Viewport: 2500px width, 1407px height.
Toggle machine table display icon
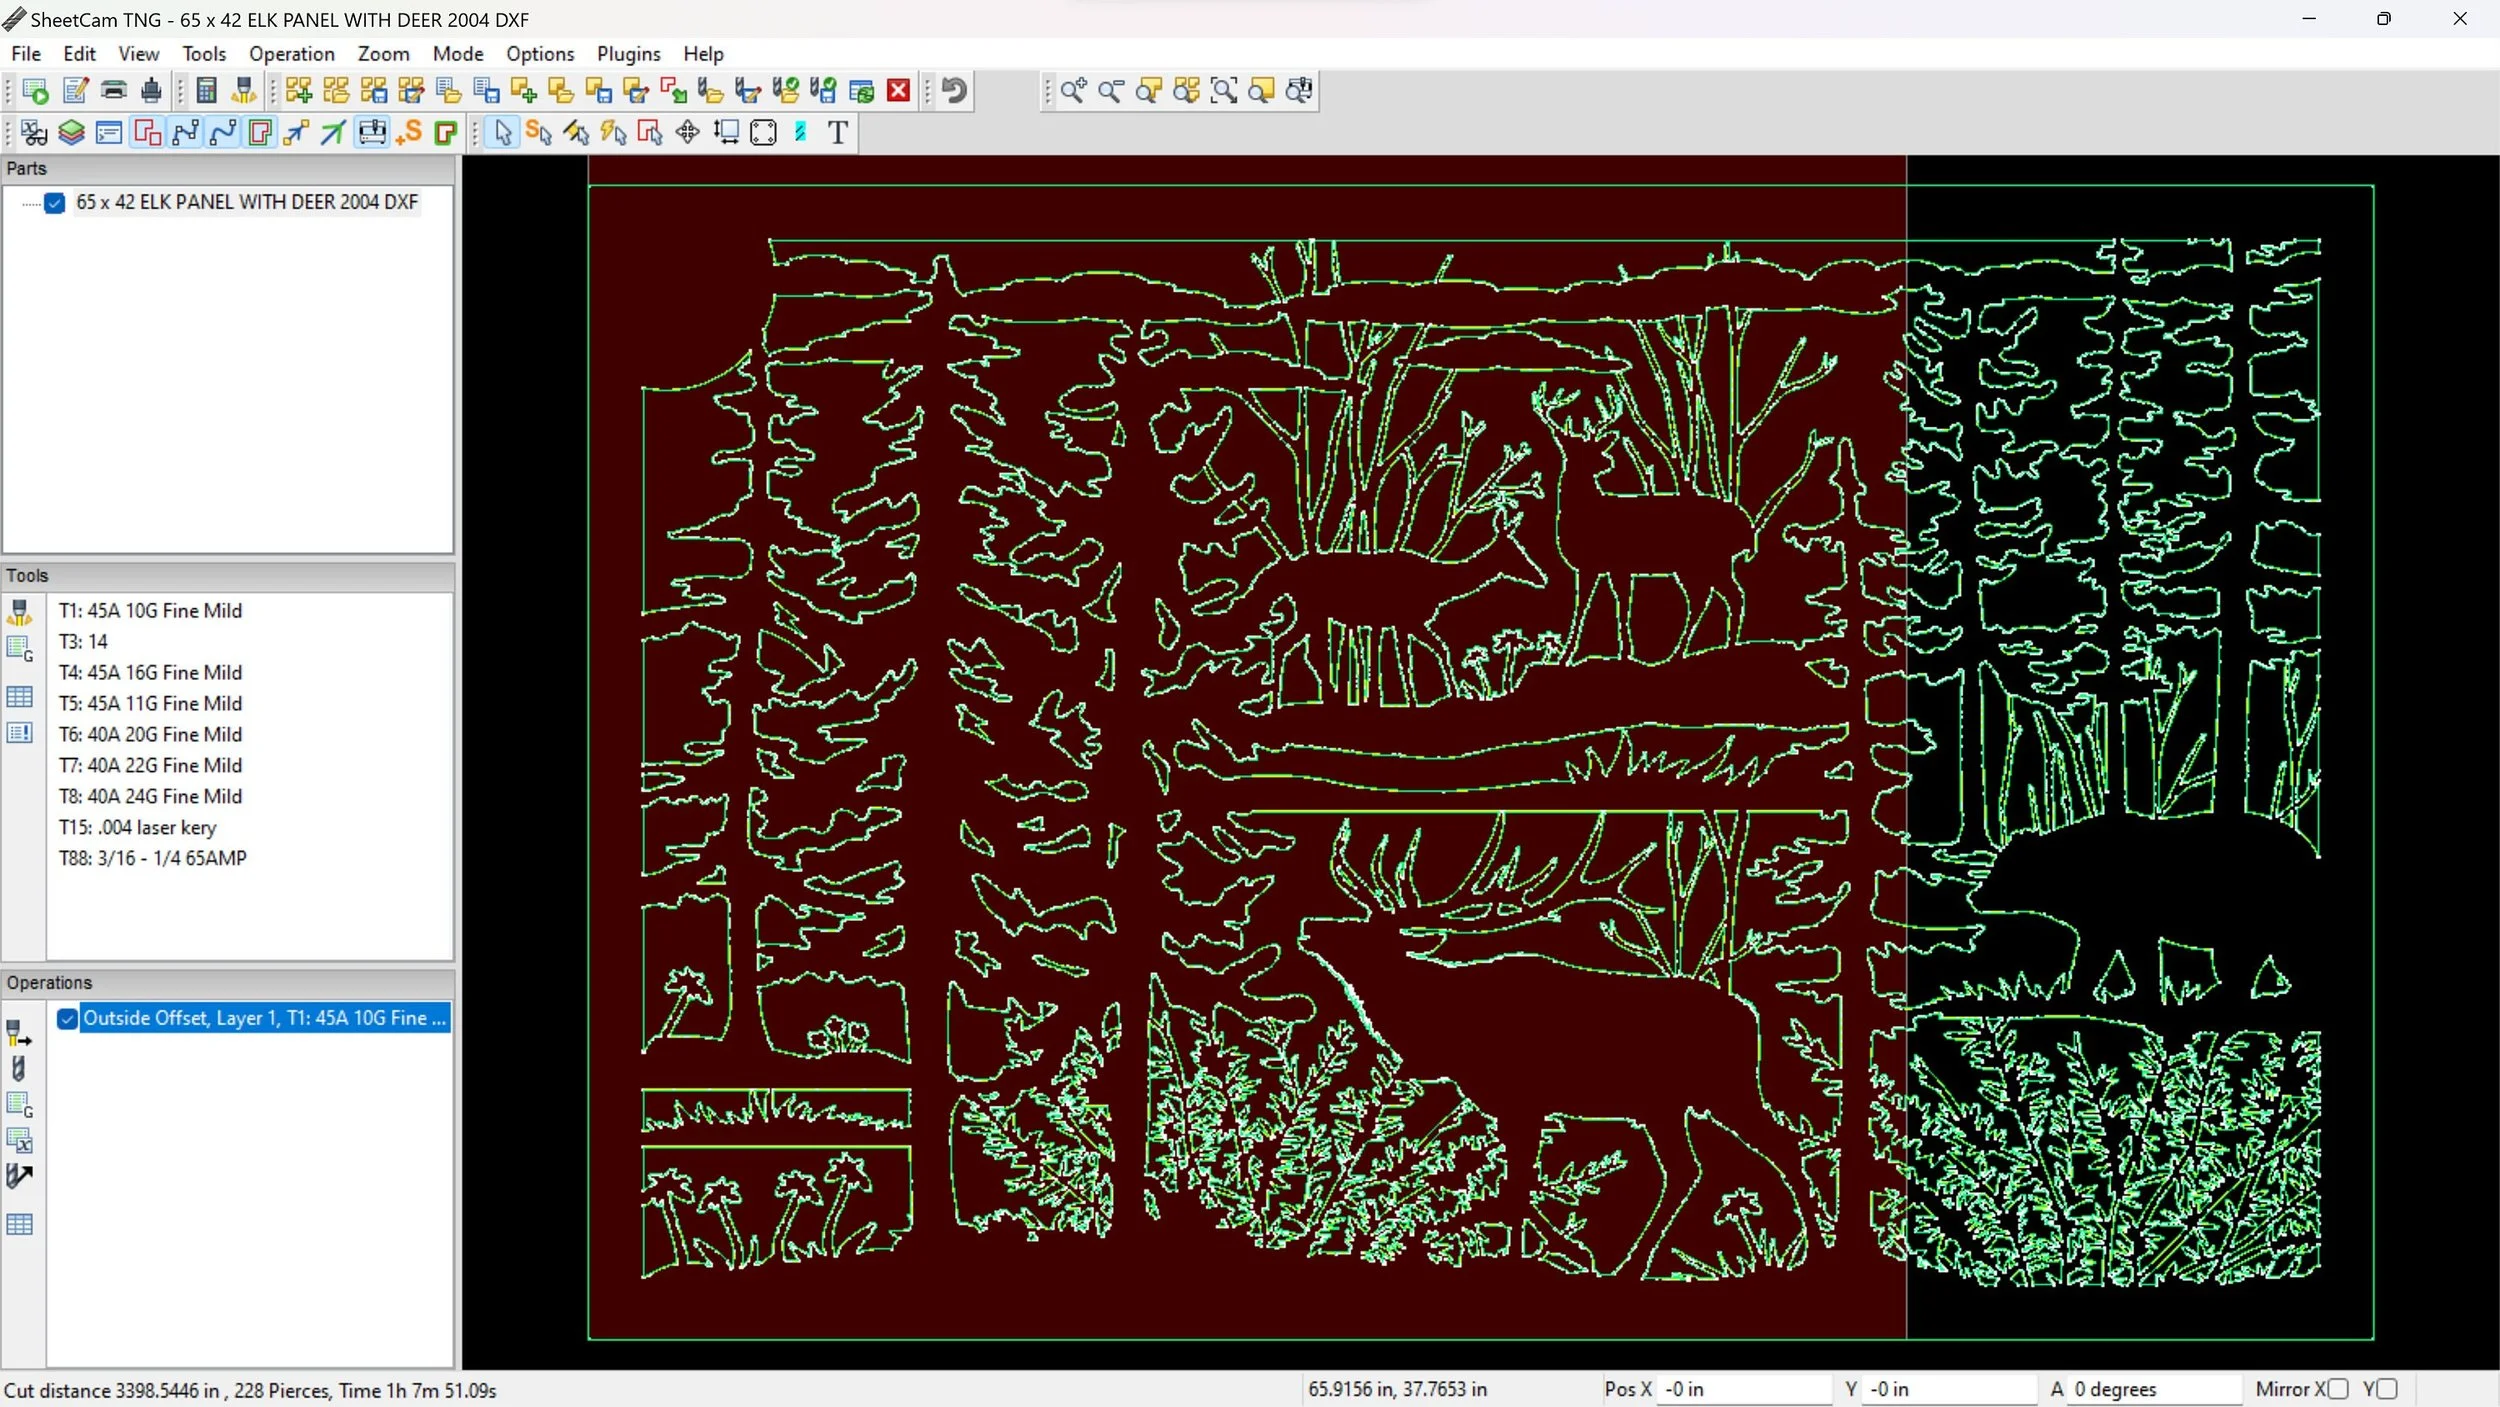(x=372, y=132)
